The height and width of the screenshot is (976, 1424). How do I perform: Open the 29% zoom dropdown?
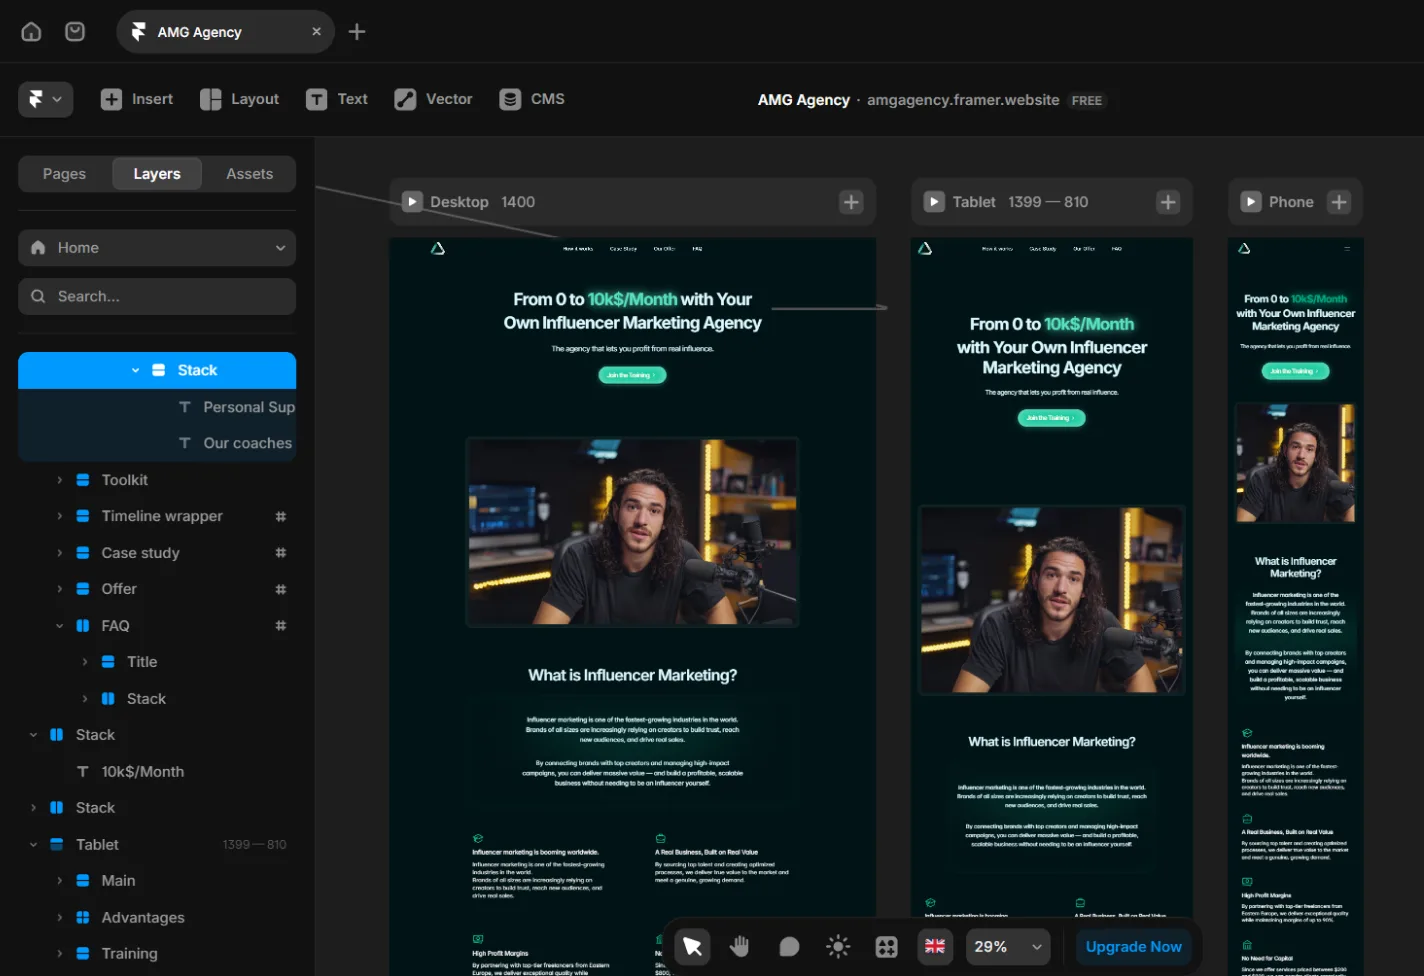pyautogui.click(x=1008, y=947)
